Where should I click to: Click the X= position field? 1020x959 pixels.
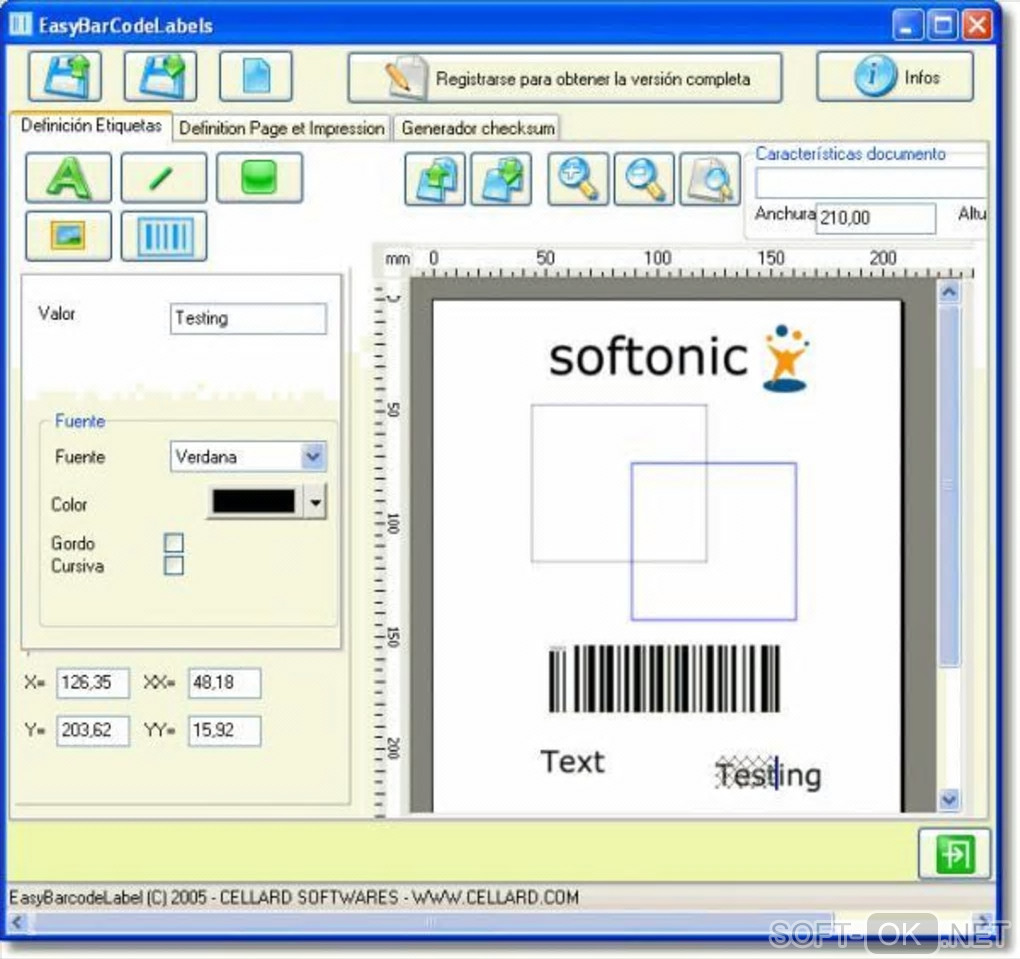coord(93,683)
